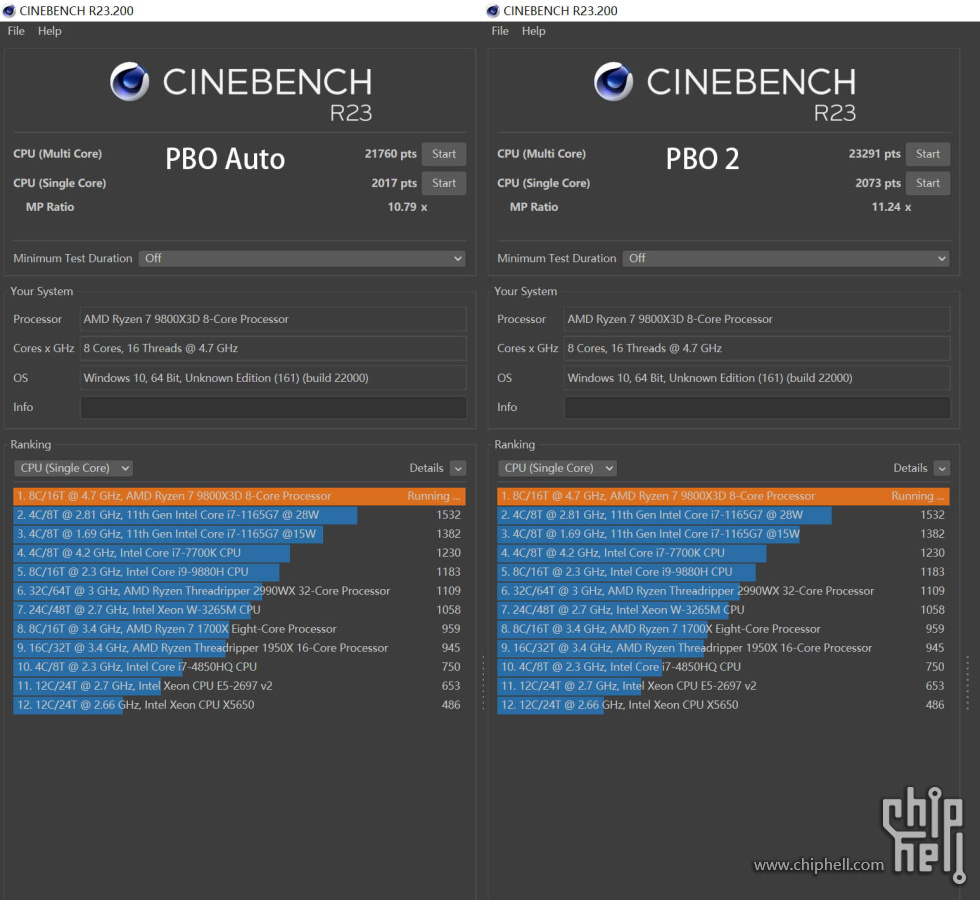Expand Details arrow in right window ranking
980x900 pixels.
(942, 468)
